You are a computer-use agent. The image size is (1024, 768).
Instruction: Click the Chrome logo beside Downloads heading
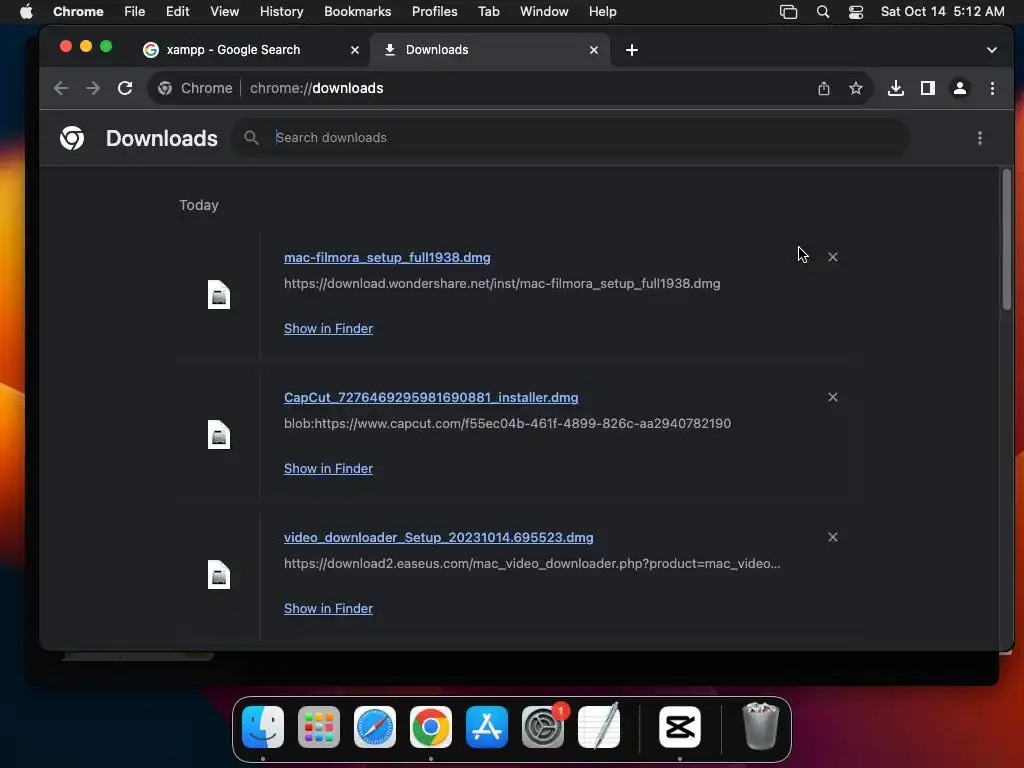tap(72, 138)
